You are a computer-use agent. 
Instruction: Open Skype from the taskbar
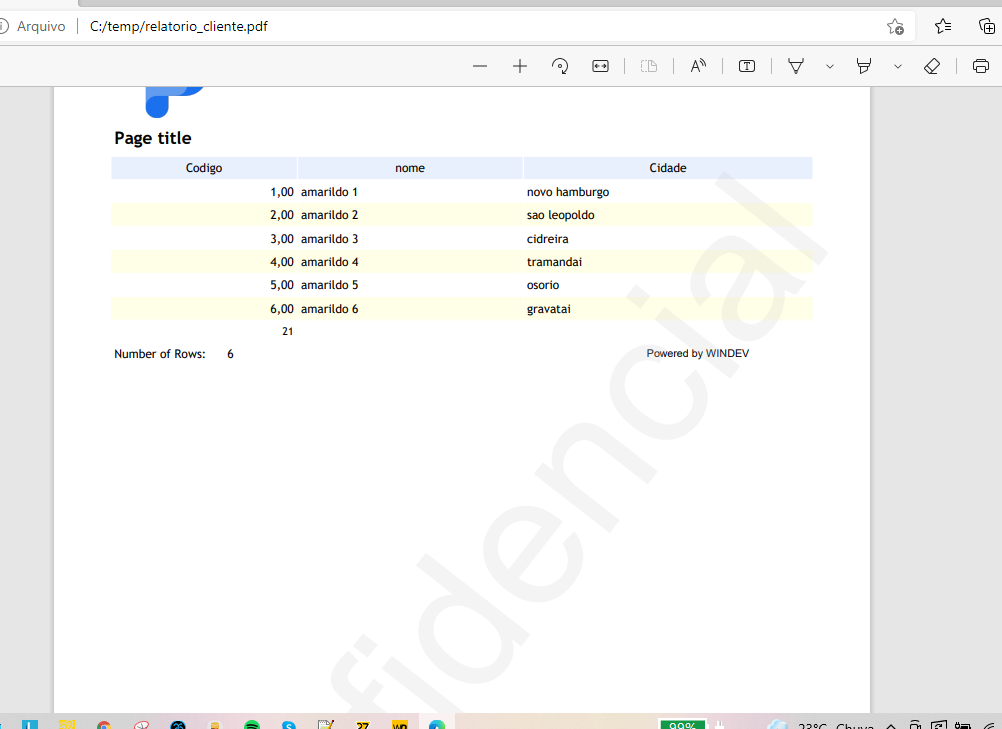coord(289,725)
